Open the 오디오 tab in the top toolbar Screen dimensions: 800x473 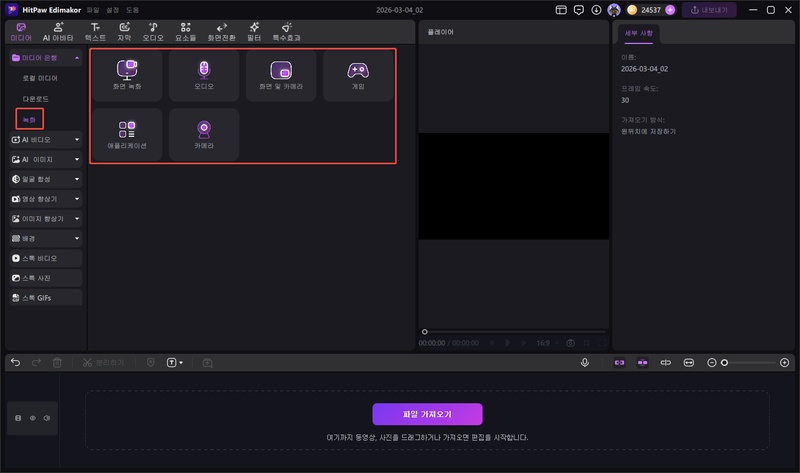coord(153,32)
